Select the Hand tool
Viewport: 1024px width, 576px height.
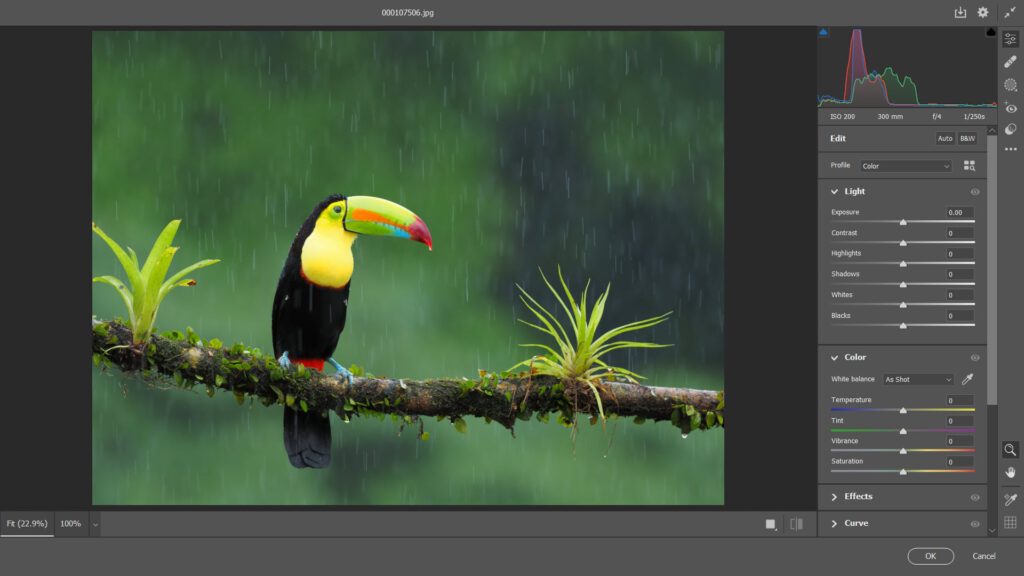pyautogui.click(x=1010, y=472)
